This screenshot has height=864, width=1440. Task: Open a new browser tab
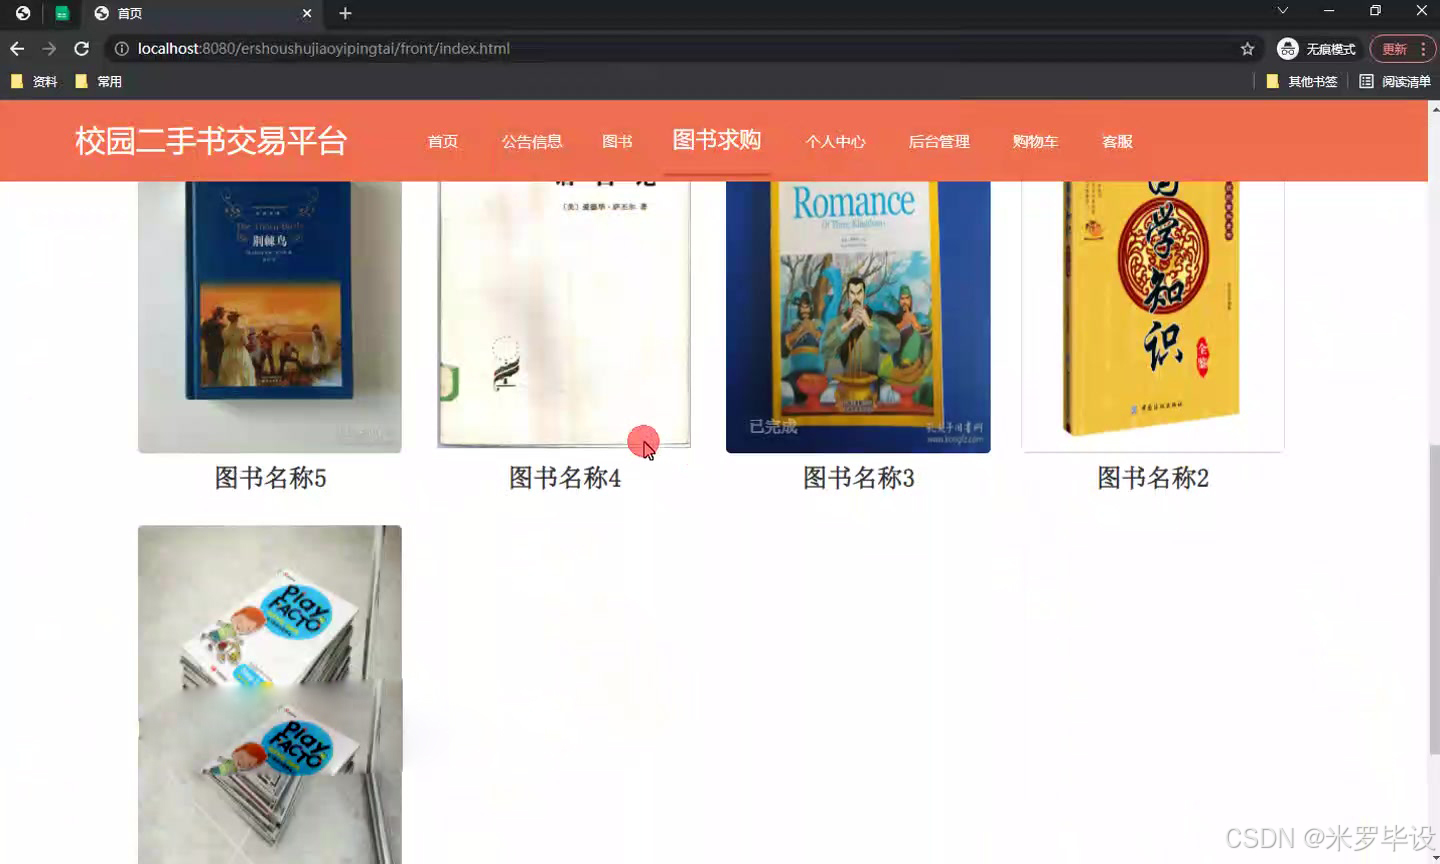click(x=345, y=13)
